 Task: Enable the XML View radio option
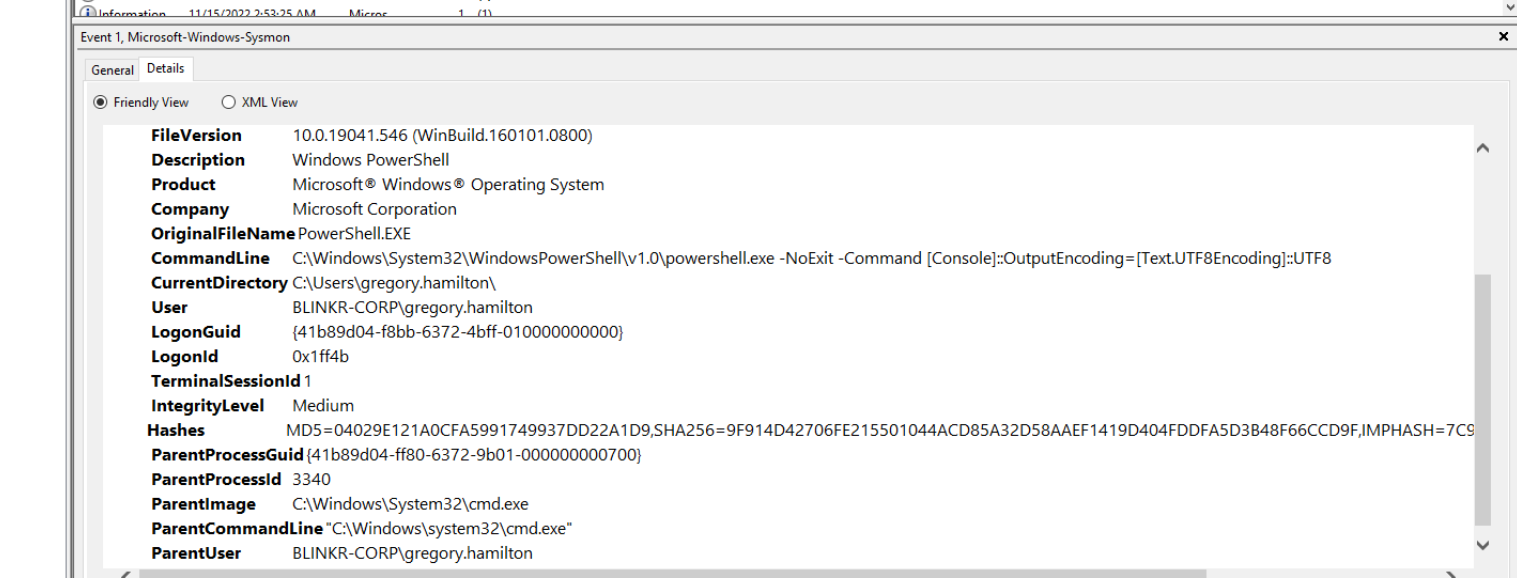228,102
